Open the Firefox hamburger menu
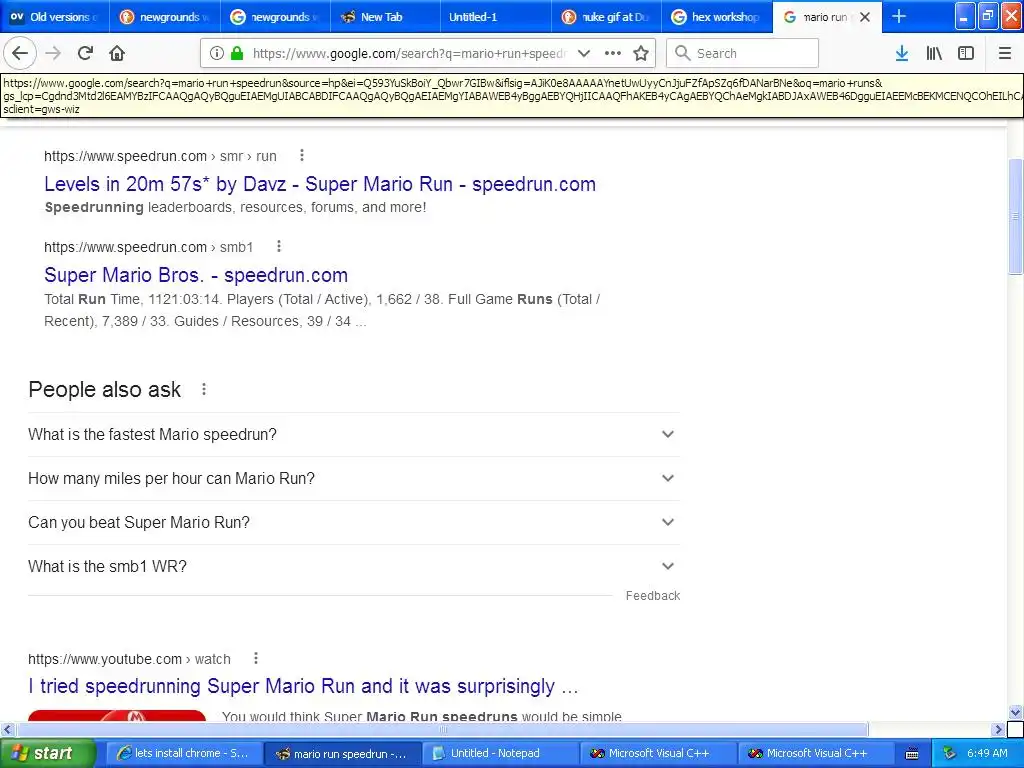 [1004, 54]
